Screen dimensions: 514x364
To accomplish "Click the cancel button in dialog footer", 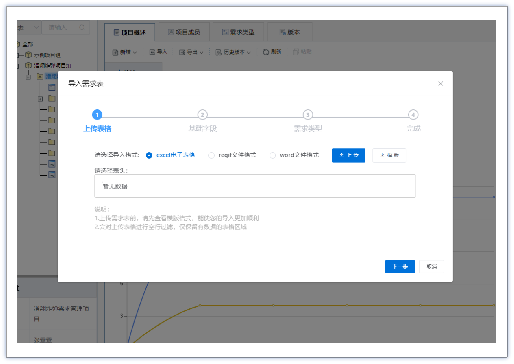I will point(432,266).
